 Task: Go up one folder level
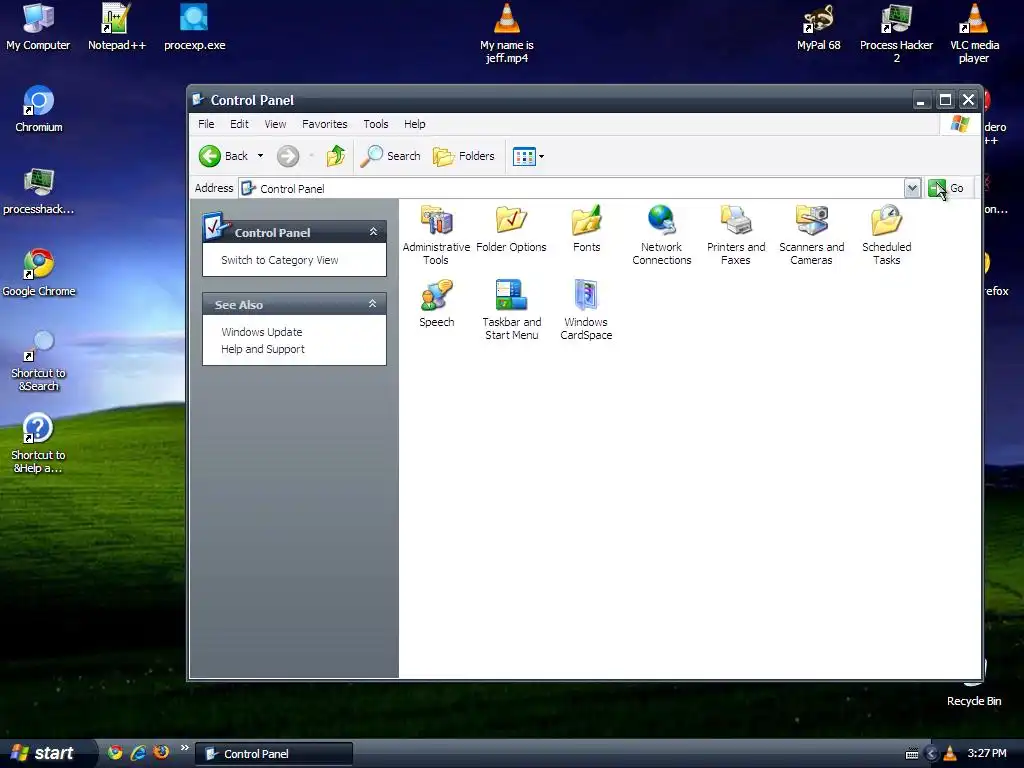click(x=336, y=156)
